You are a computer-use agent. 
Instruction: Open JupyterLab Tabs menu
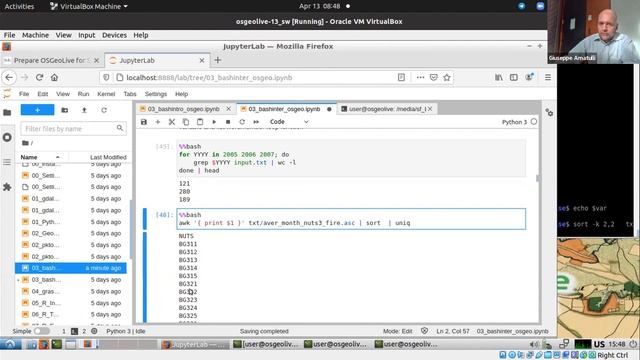pyautogui.click(x=130, y=94)
